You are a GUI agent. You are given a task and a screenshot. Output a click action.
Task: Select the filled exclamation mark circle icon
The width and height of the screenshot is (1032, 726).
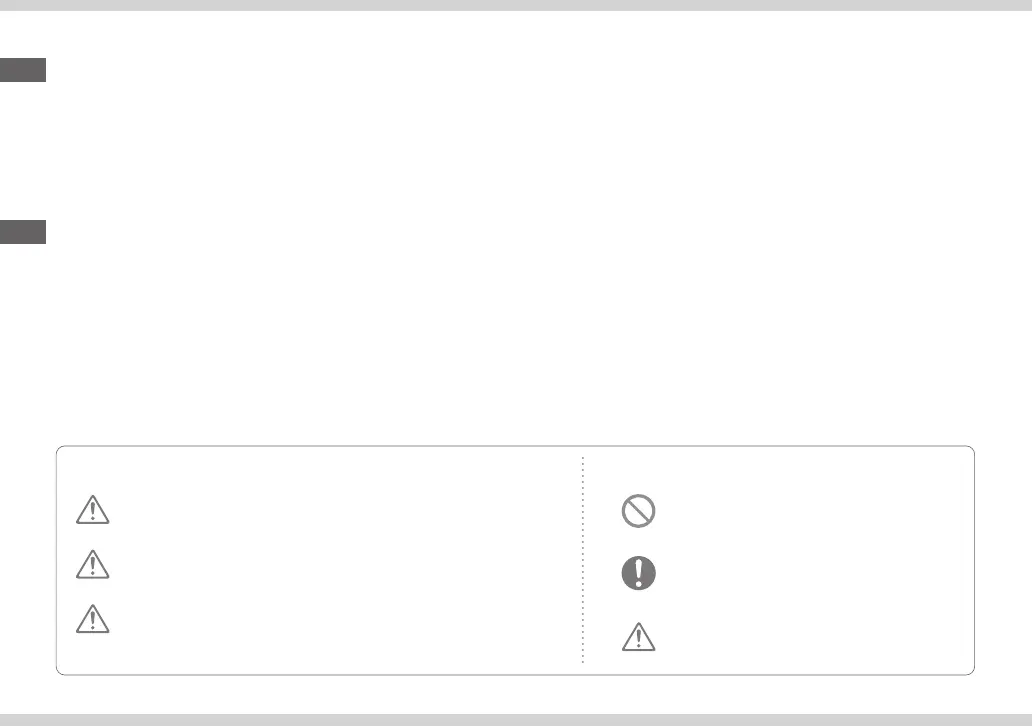638,572
